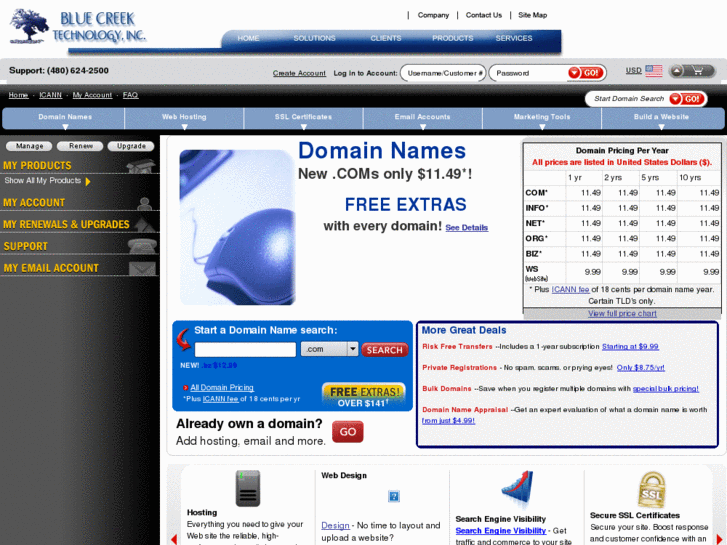Open the .com domain extension dropdown
727x545 pixels.
click(x=329, y=349)
